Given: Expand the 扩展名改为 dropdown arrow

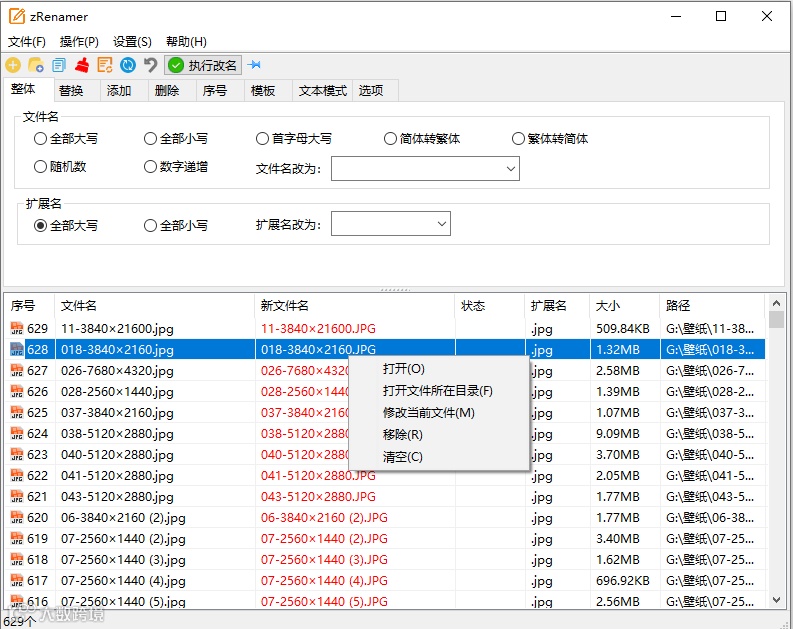Looking at the screenshot, I should pos(442,223).
